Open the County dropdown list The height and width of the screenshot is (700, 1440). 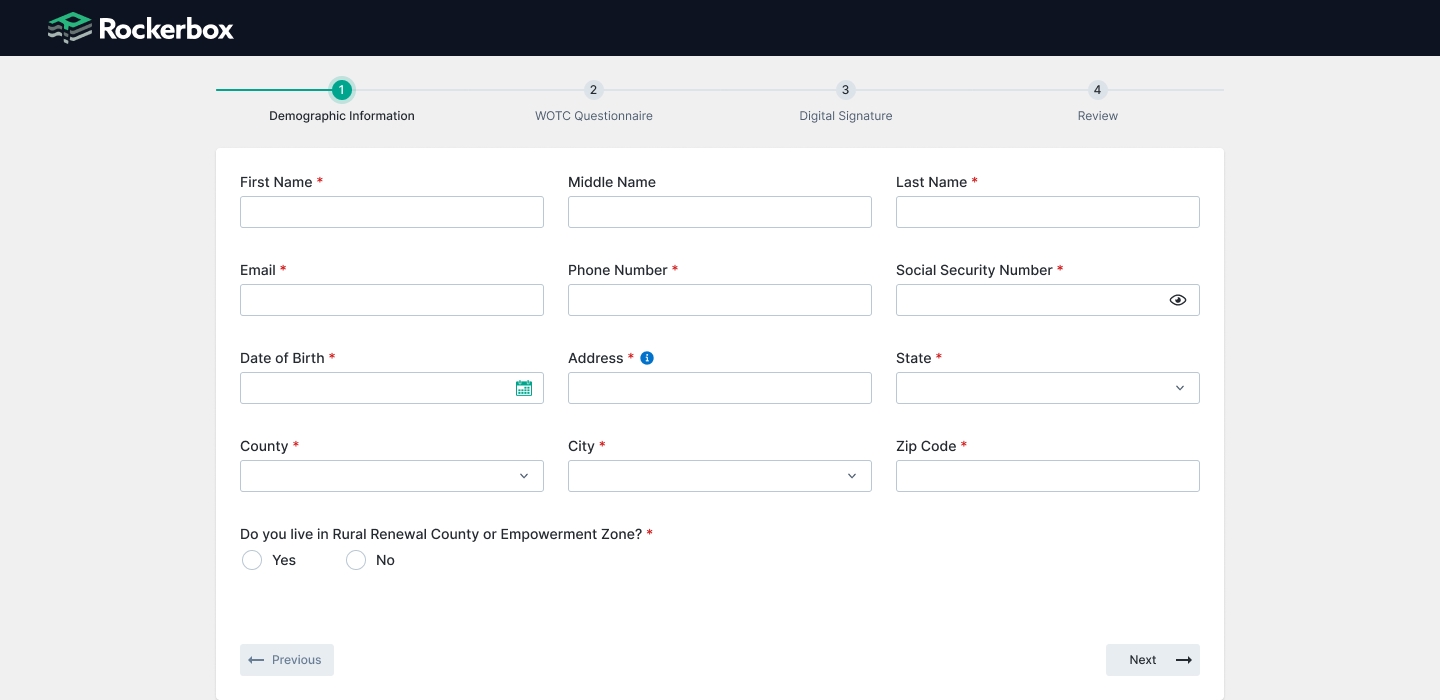click(x=391, y=476)
